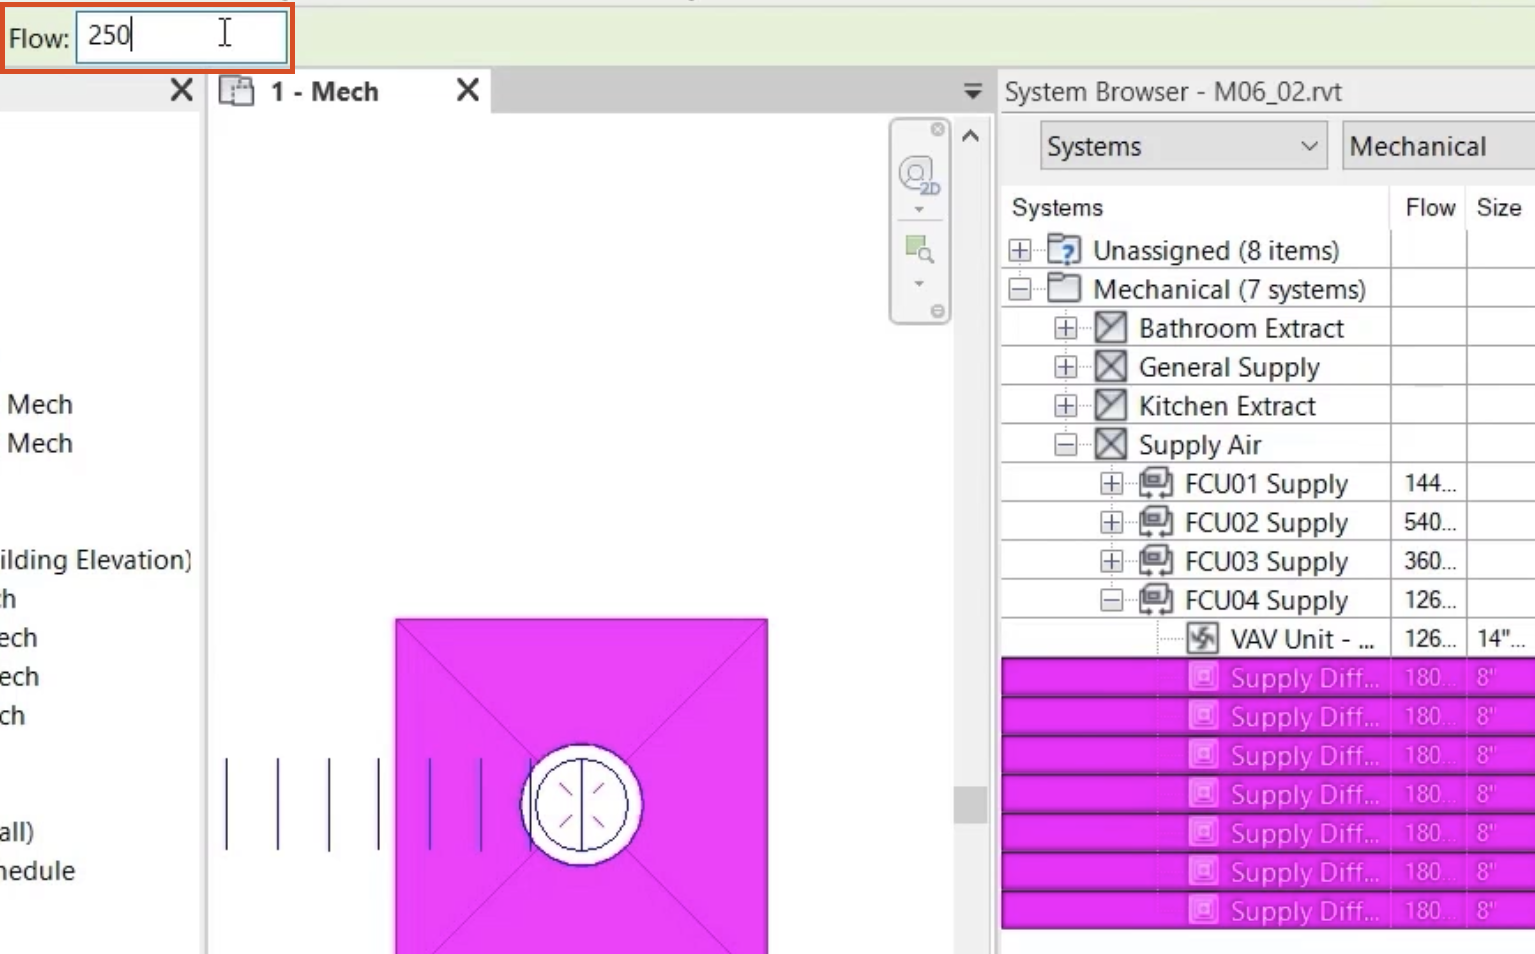Open the 2D zoom navigation wheel
The height and width of the screenshot is (954, 1535).
919,175
